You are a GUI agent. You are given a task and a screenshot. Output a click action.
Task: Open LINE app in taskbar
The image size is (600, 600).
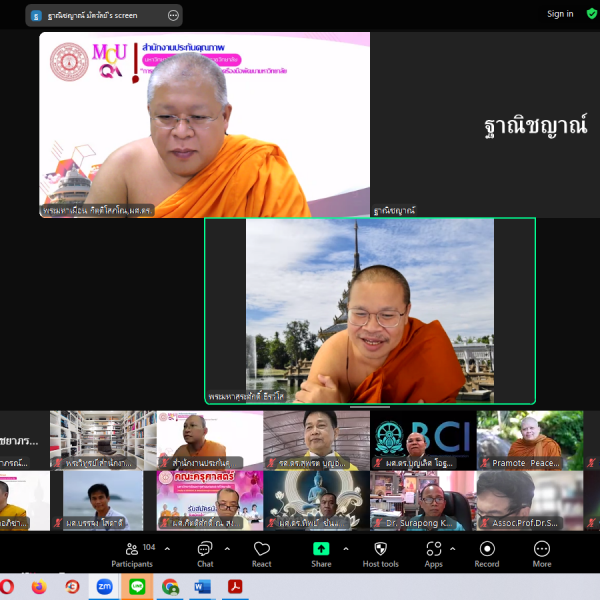137,587
